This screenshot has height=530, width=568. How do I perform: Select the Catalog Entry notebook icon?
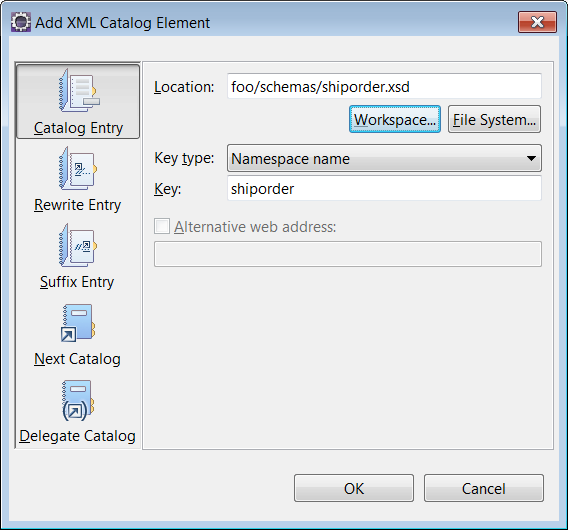coord(79,91)
